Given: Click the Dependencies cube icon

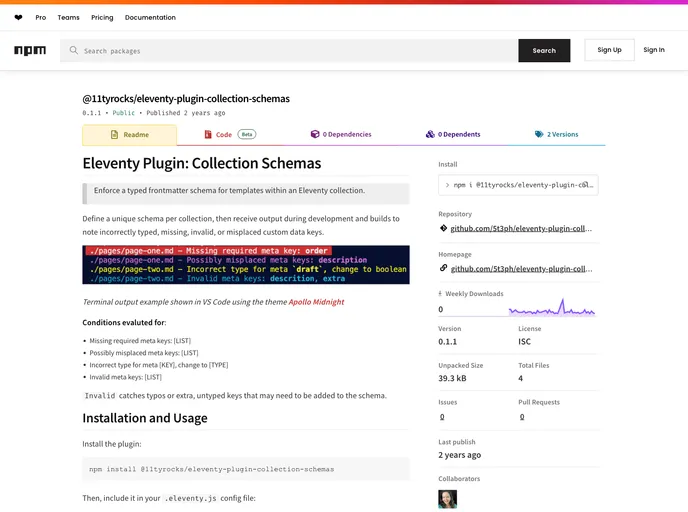Looking at the screenshot, I should 315,134.
